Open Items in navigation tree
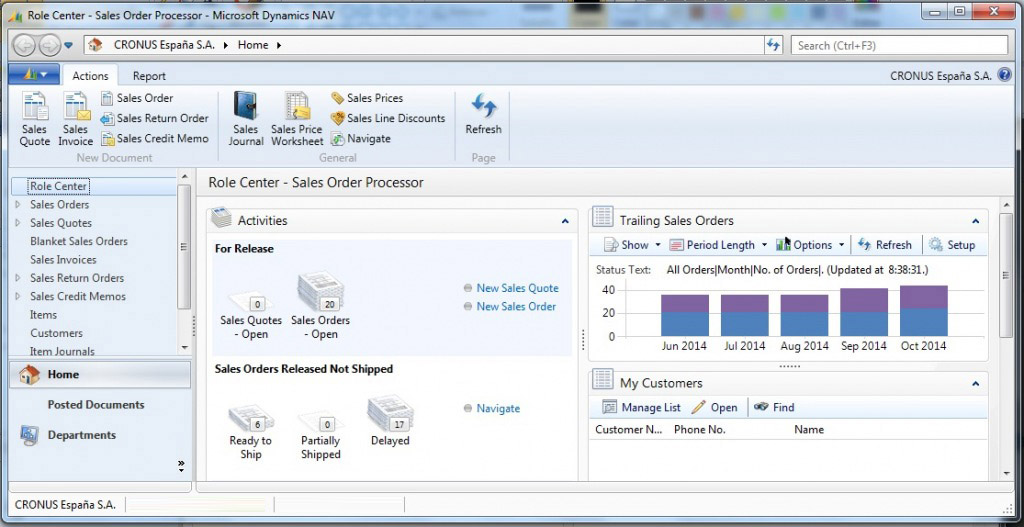Screen dimensions: 1024x527 (x=43, y=314)
